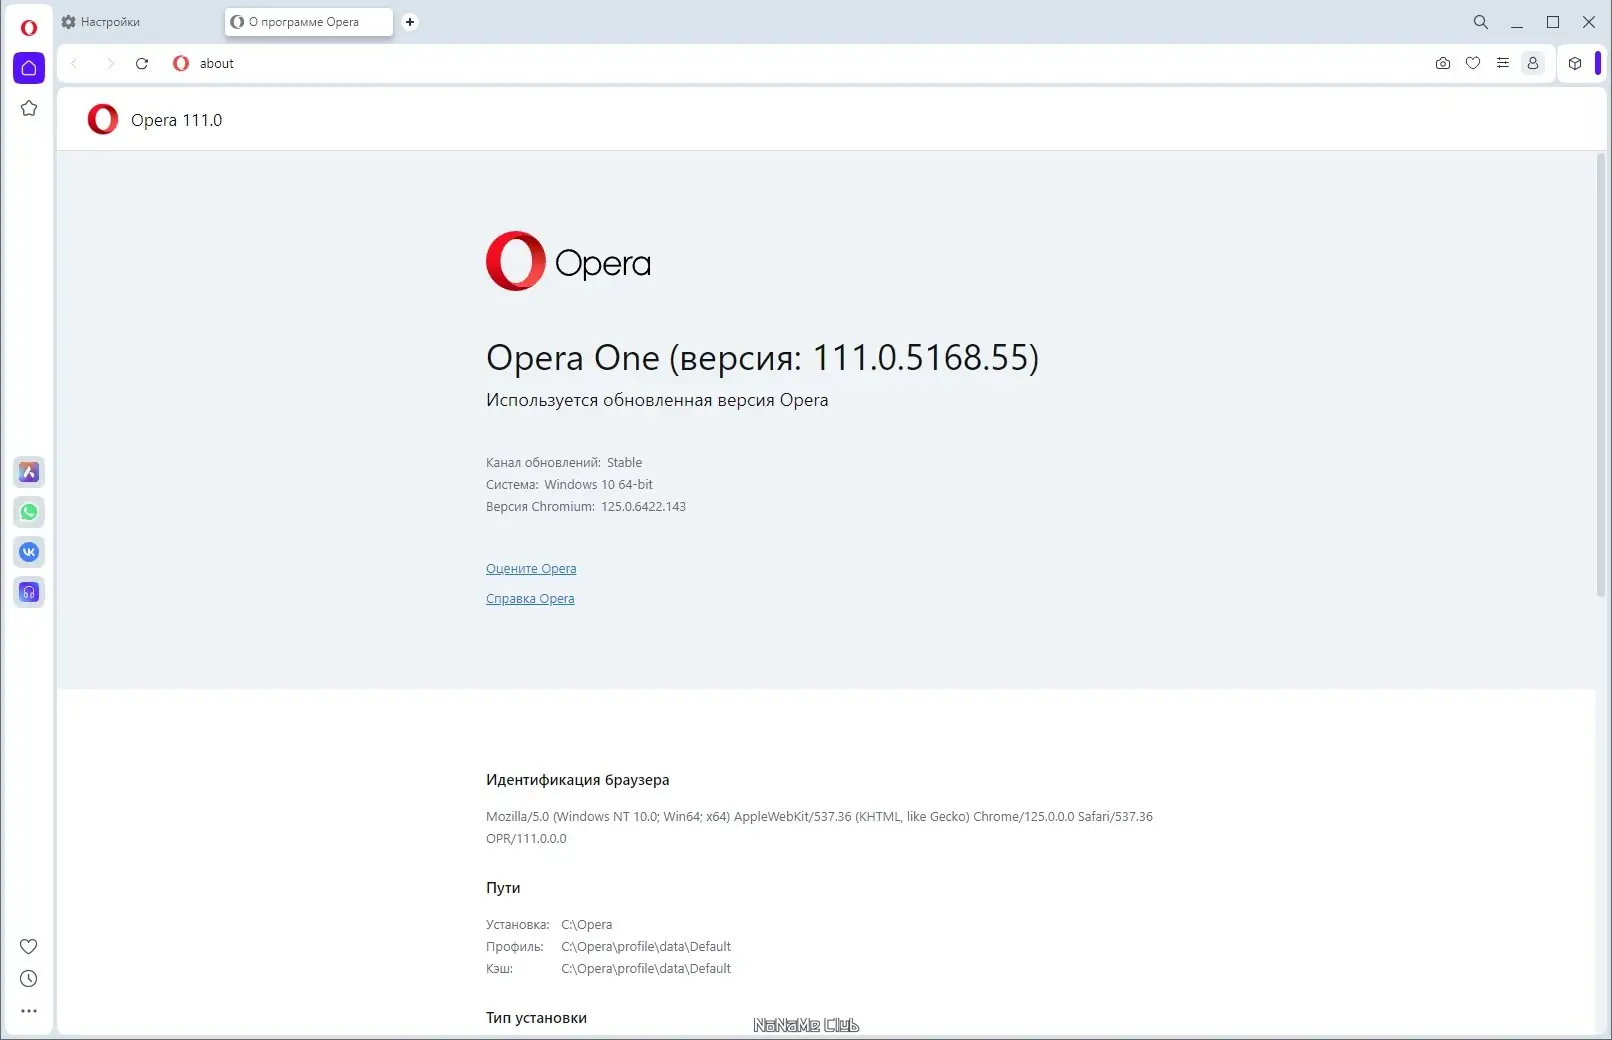Click the Идентификация браузера heading

pos(578,780)
